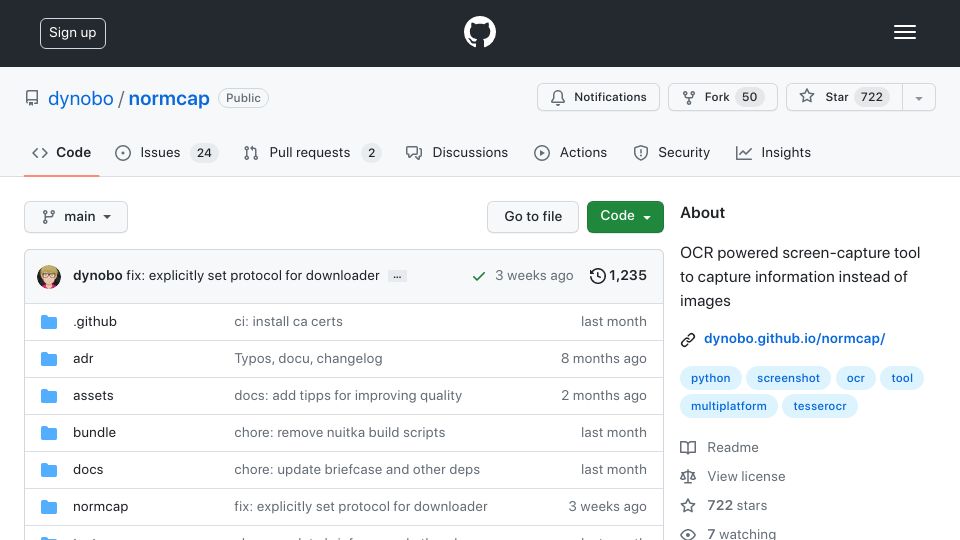Screen dimensions: 960x540
Task: Star the repository with Star button
Action: [x=844, y=97]
